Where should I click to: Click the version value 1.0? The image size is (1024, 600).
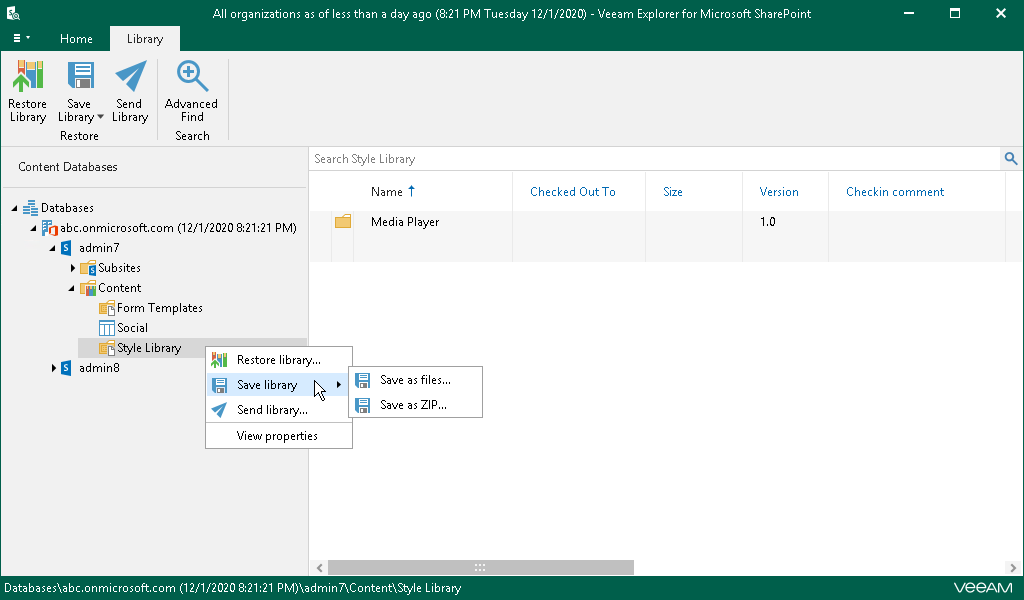767,222
